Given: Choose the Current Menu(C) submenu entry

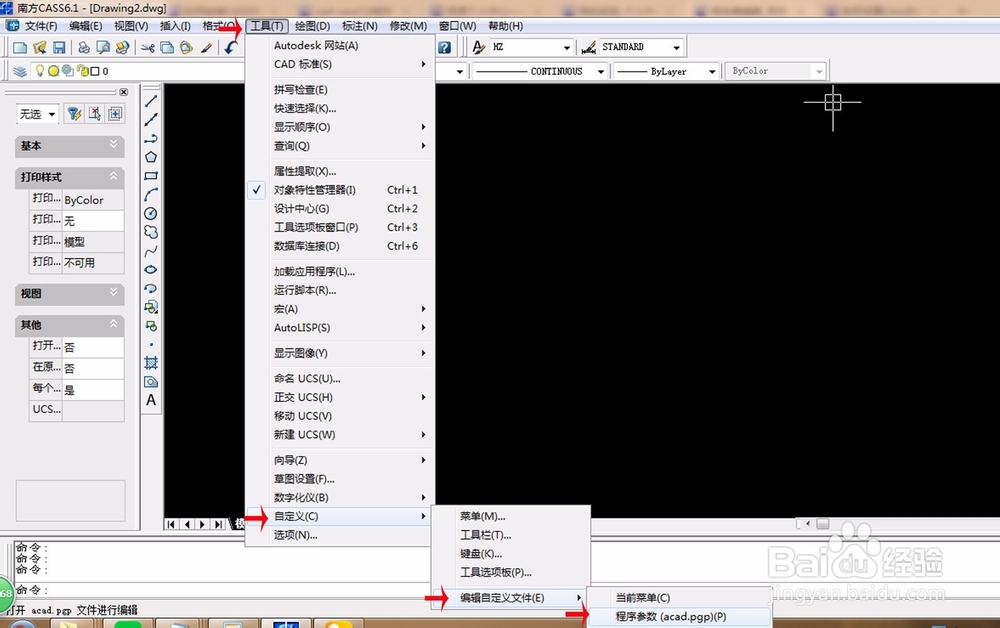Looking at the screenshot, I should coord(679,598).
